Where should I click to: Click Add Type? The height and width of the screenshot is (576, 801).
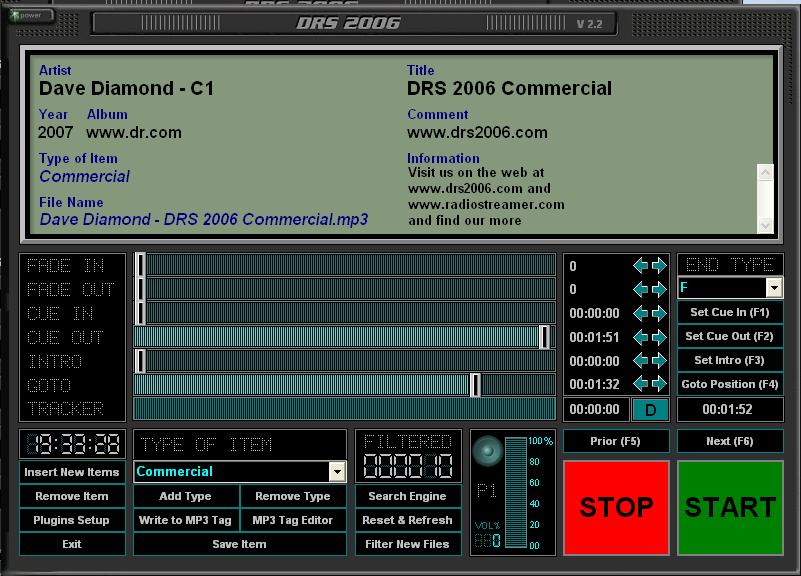pyautogui.click(x=185, y=496)
